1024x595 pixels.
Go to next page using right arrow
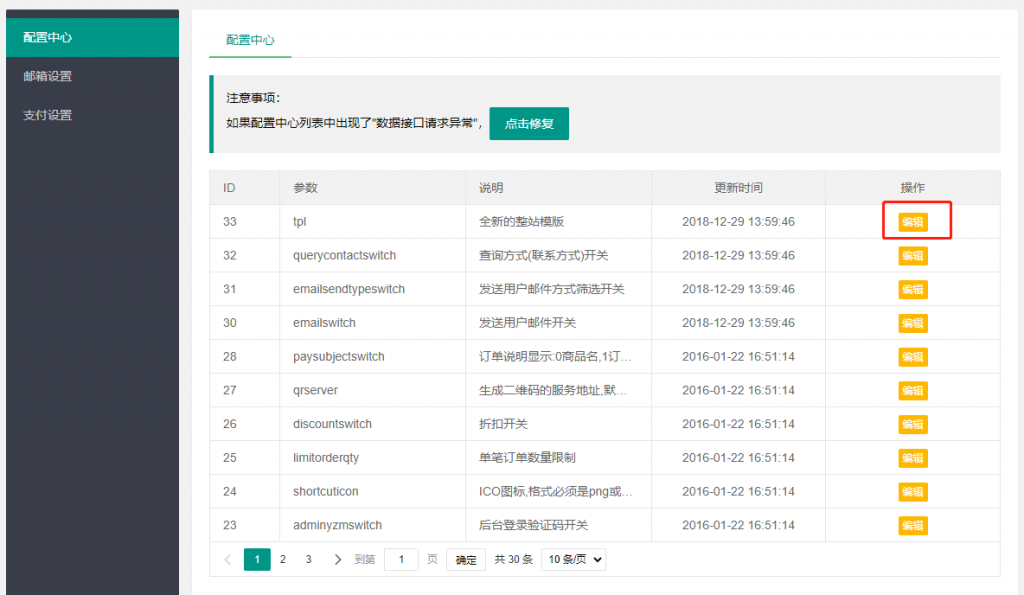[x=337, y=560]
